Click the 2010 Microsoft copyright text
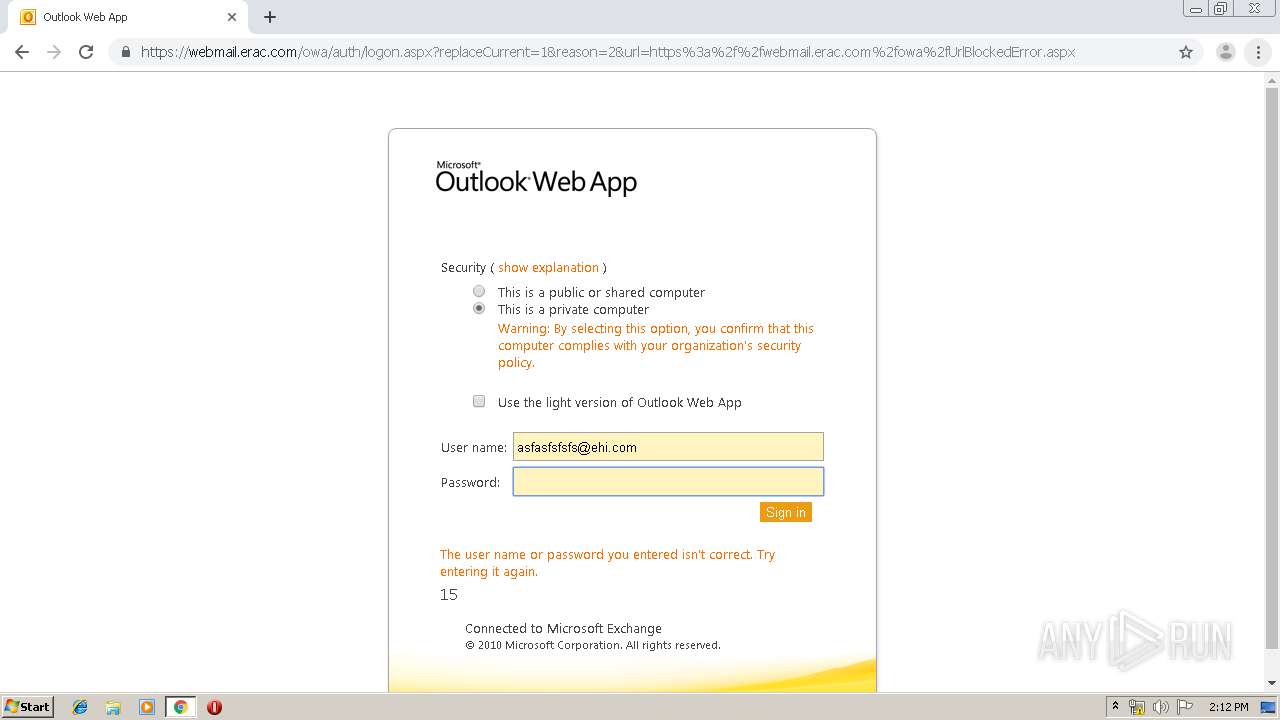The height and width of the screenshot is (720, 1280). point(593,645)
